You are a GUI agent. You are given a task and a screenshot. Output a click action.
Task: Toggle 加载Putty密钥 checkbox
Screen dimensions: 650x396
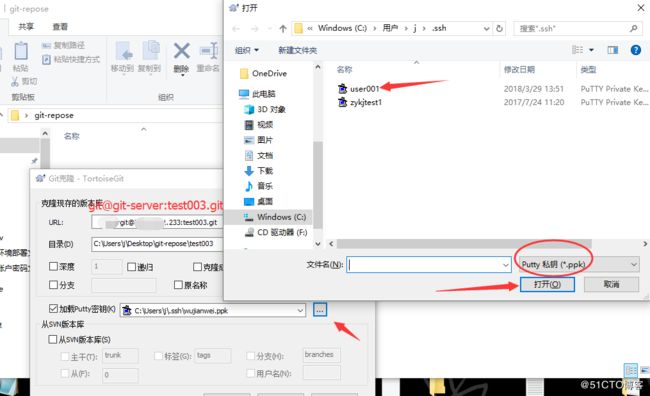(53, 309)
